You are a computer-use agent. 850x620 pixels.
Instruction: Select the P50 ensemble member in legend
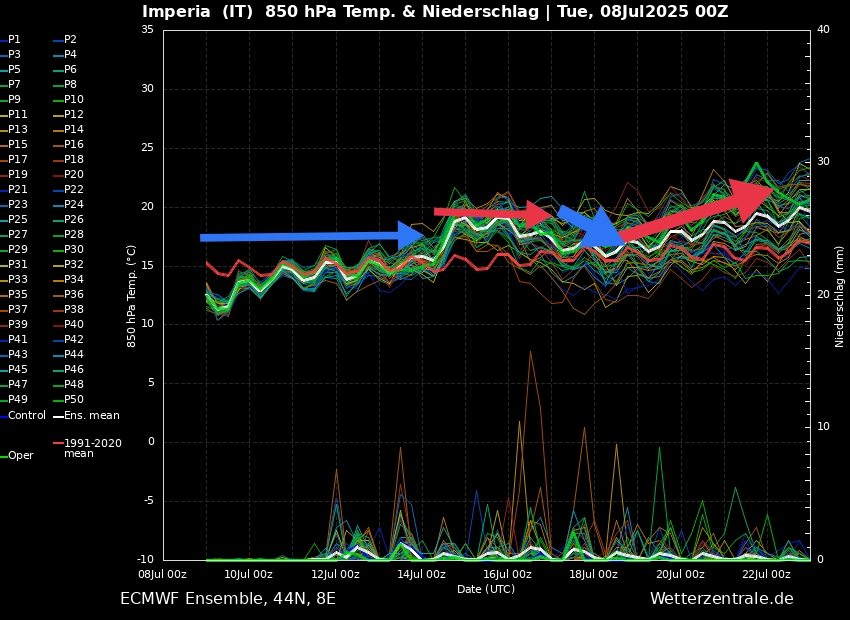pyautogui.click(x=74, y=399)
